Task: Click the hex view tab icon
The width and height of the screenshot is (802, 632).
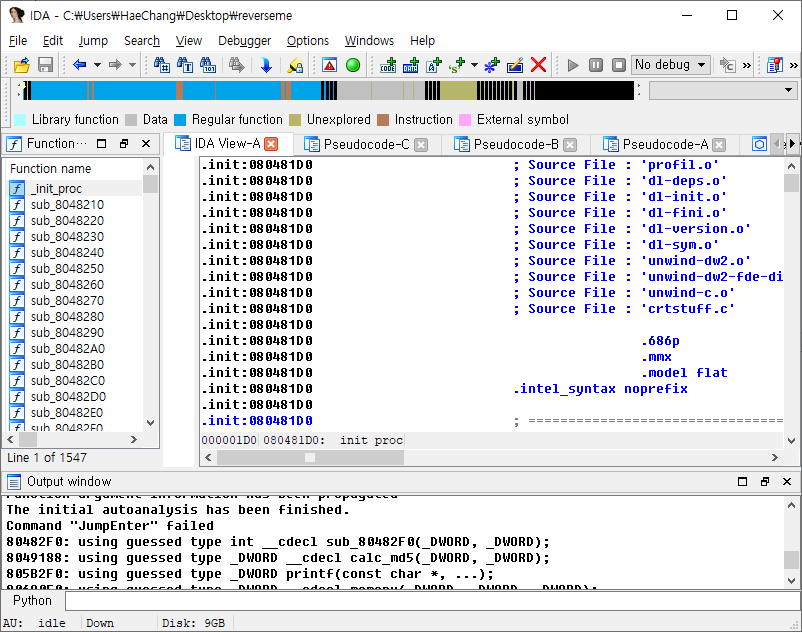Action: pyautogui.click(x=760, y=144)
